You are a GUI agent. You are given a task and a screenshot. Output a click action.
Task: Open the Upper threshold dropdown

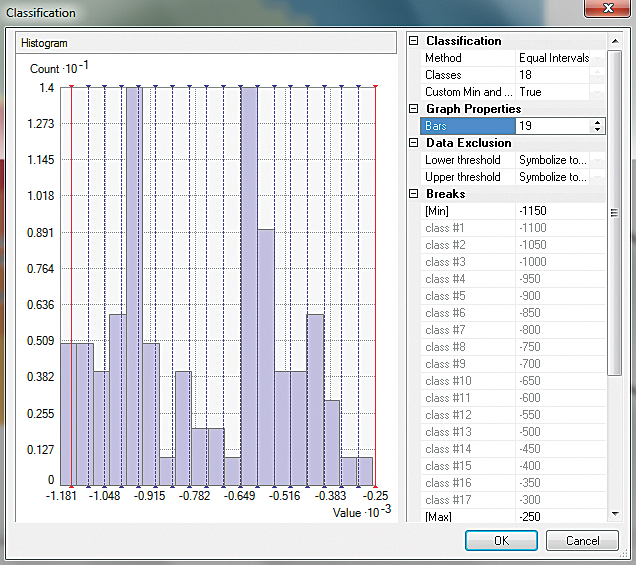point(597,177)
